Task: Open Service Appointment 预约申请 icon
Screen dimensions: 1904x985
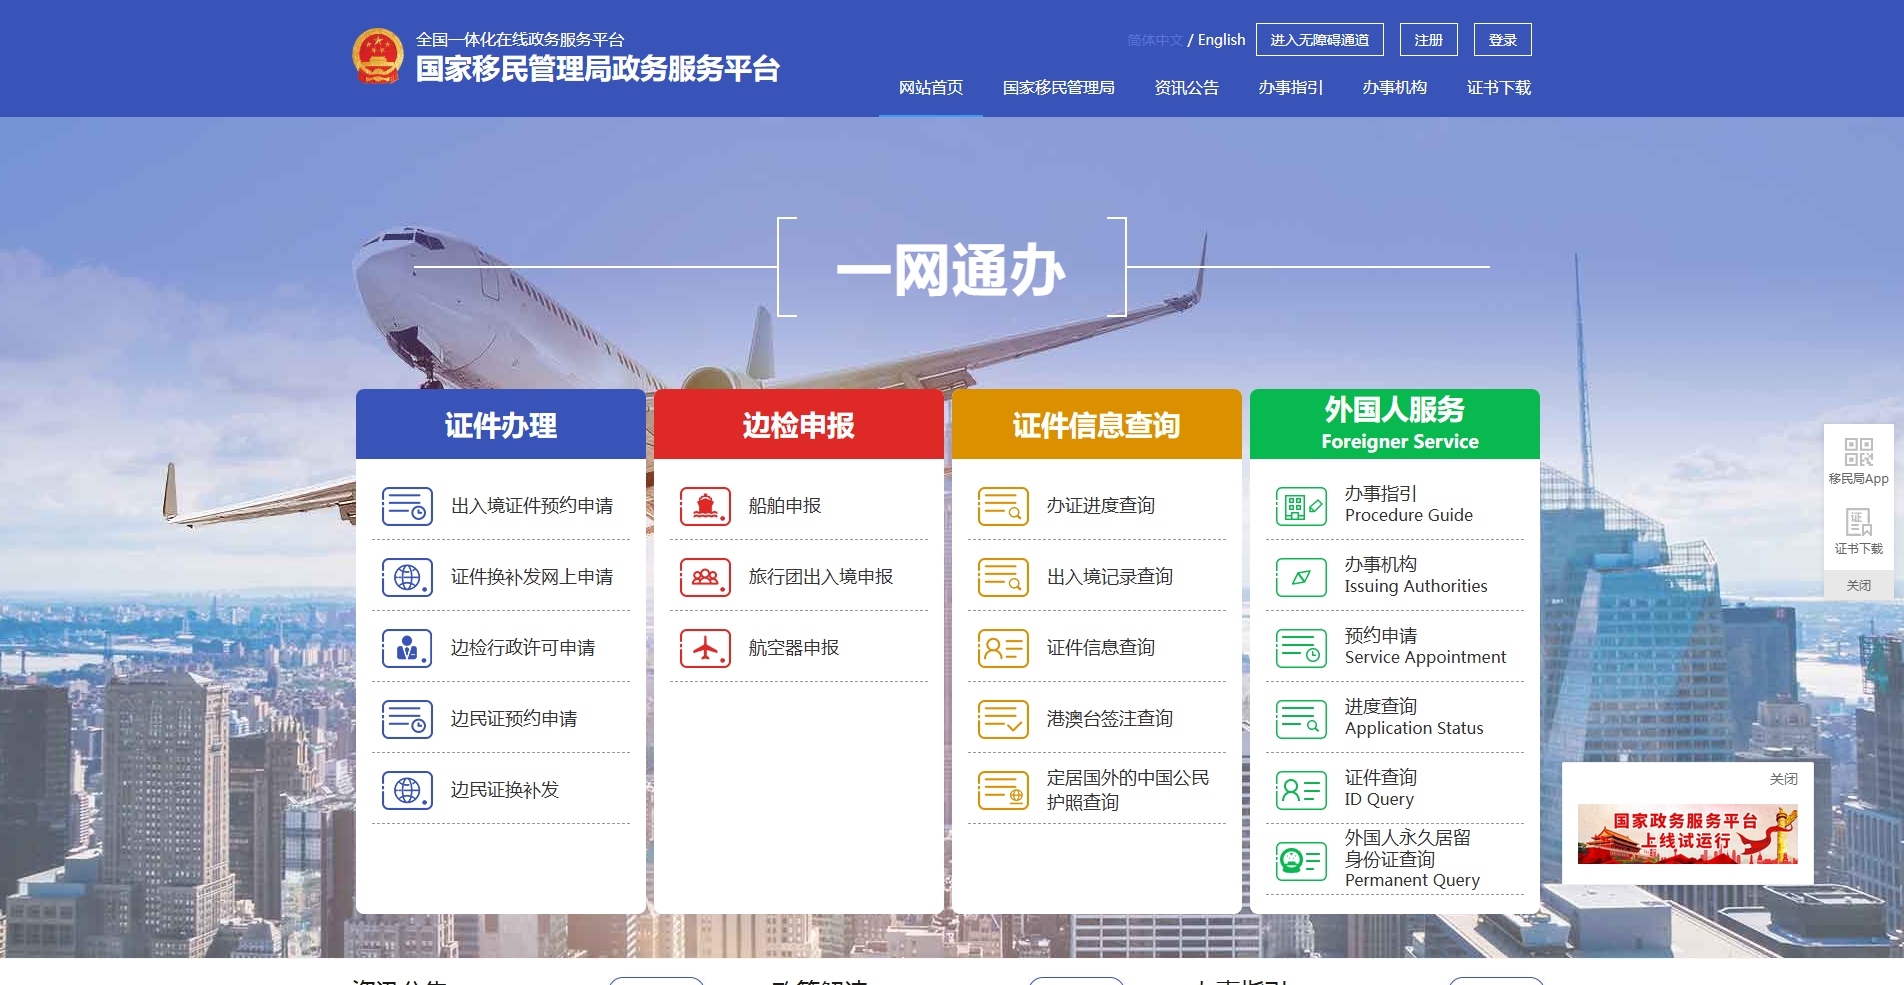Action: pyautogui.click(x=1300, y=647)
